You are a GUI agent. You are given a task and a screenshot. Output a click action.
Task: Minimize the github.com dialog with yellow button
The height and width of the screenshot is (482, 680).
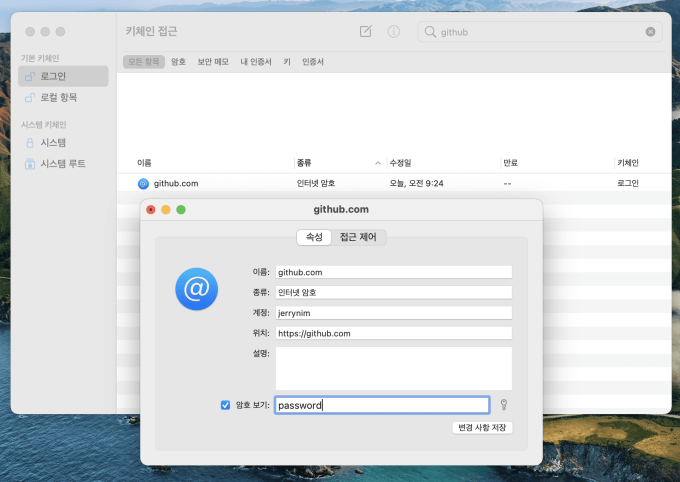coord(166,210)
